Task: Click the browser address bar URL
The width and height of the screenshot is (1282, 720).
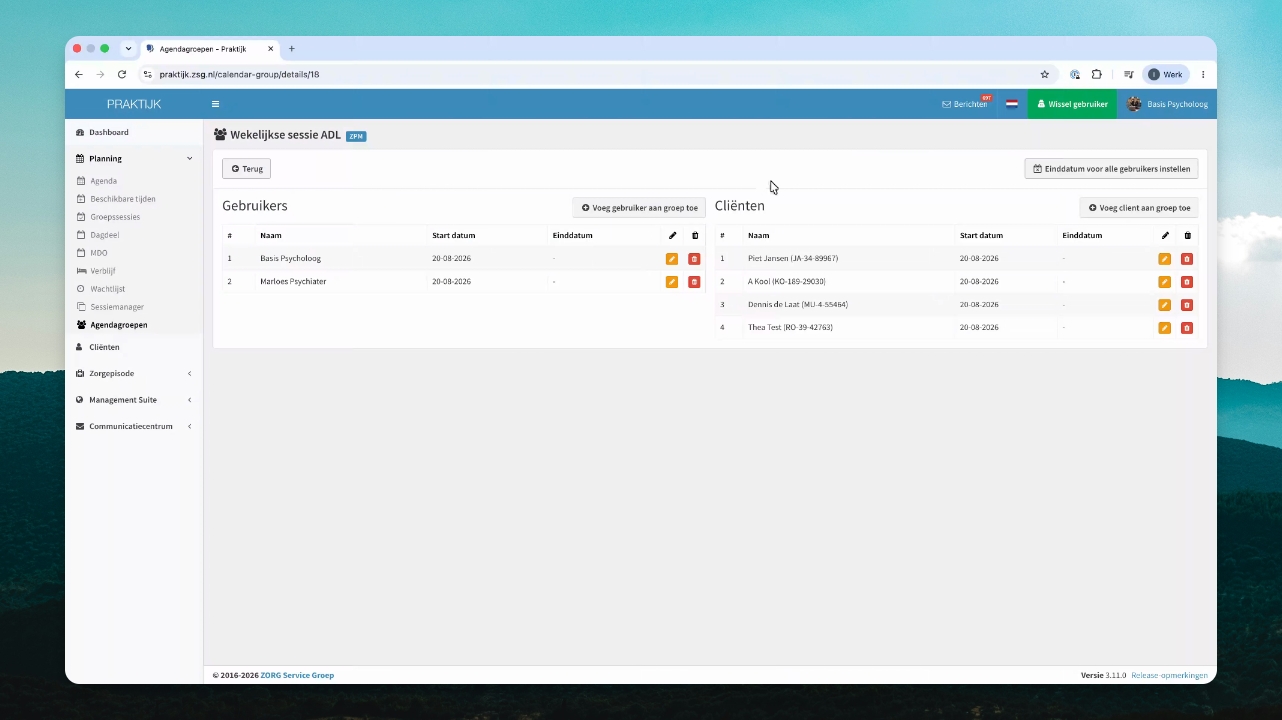Action: pyautogui.click(x=239, y=74)
